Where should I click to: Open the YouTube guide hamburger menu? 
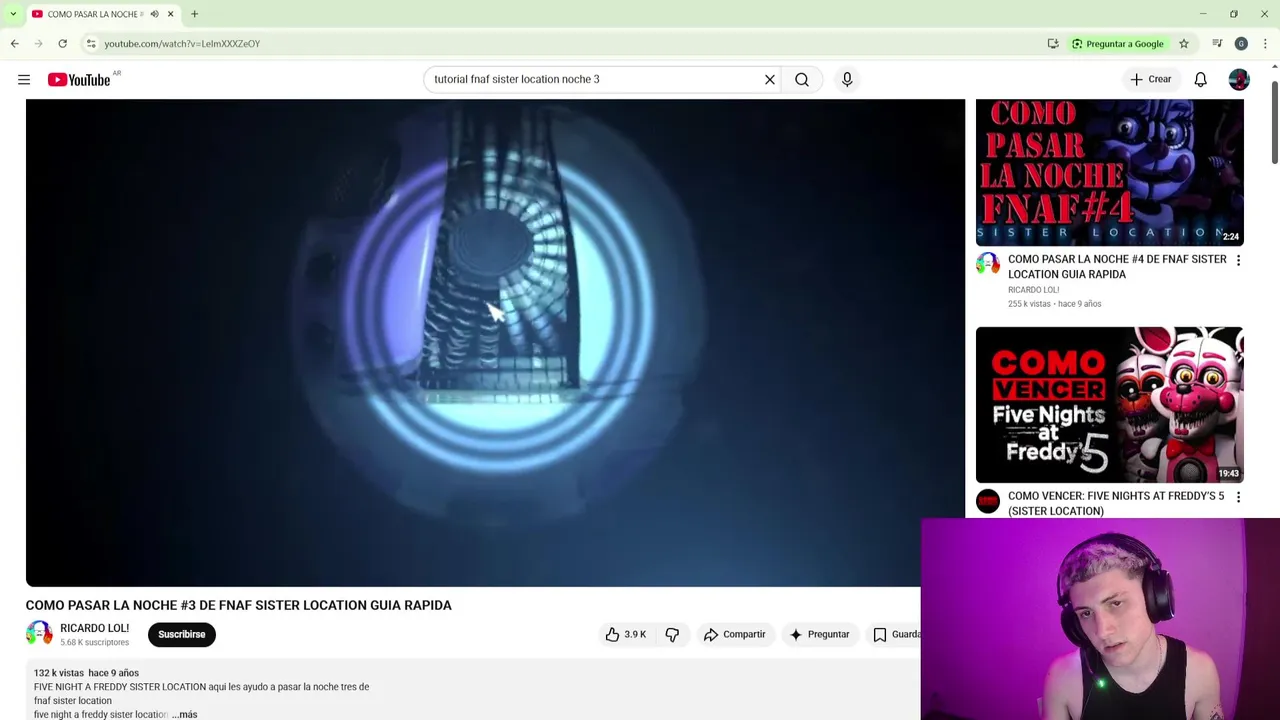24,80
